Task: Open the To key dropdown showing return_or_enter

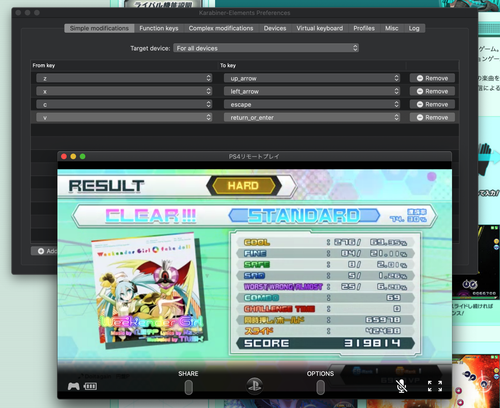Action: tap(312, 117)
